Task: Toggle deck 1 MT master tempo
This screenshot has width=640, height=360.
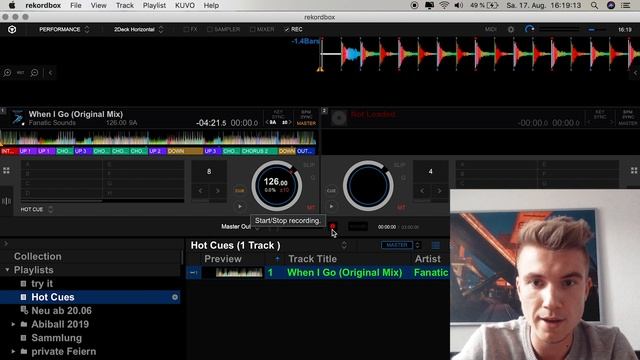Action: pyautogui.click(x=311, y=207)
